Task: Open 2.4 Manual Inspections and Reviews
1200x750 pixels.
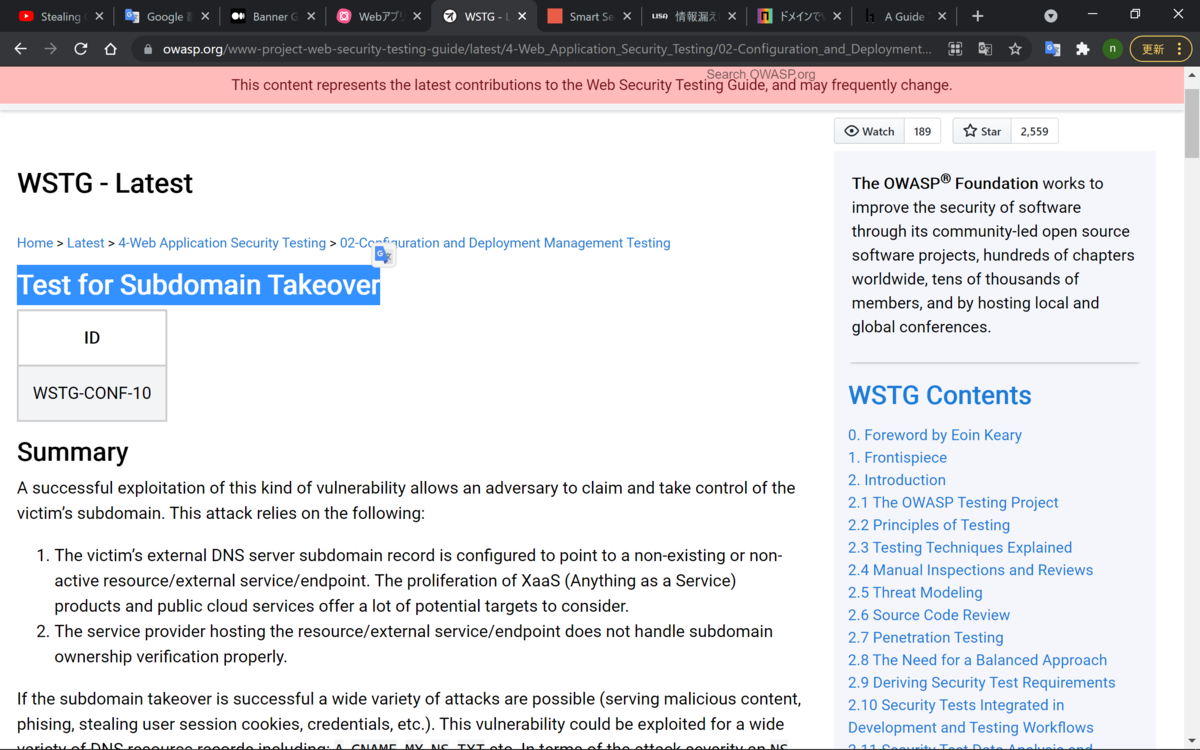Action: point(970,570)
